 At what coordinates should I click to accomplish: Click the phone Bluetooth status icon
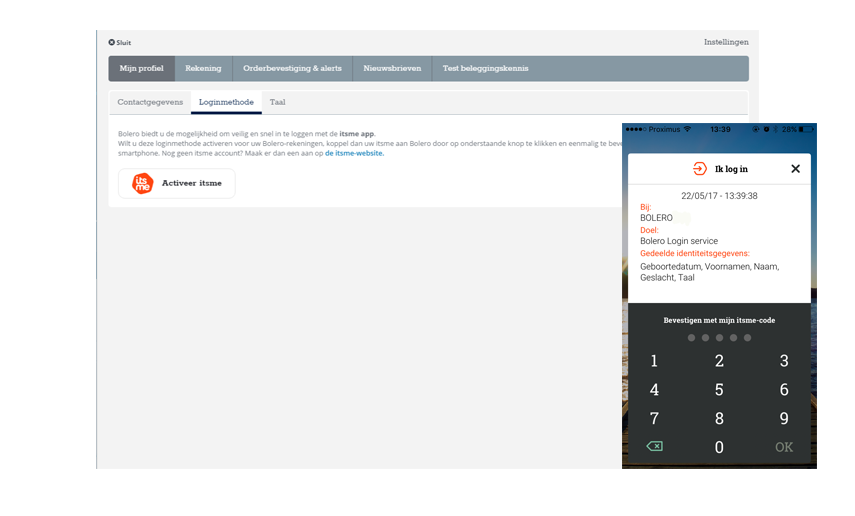click(775, 130)
